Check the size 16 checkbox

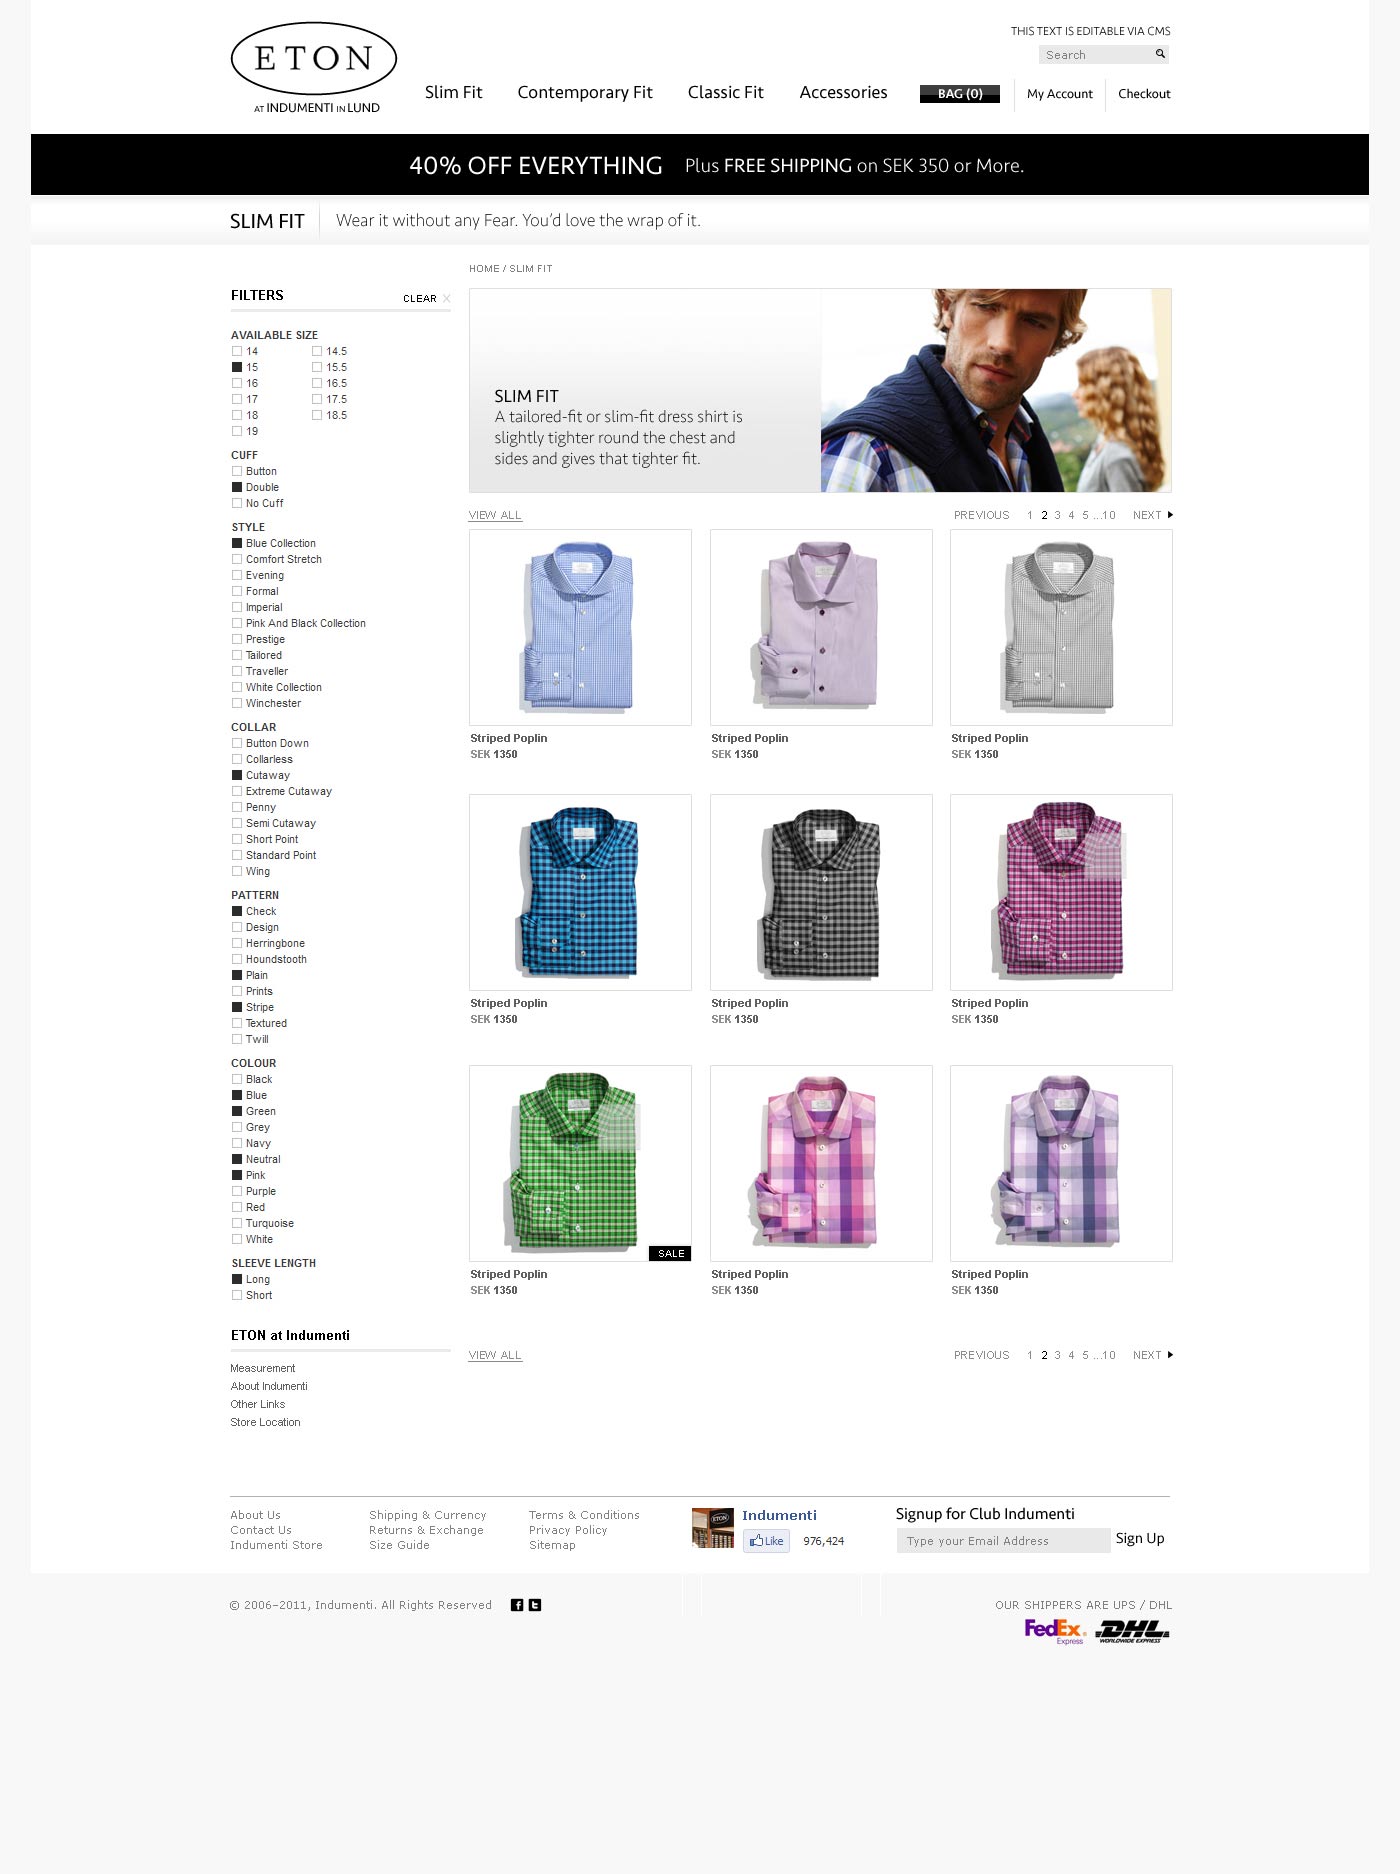237,383
